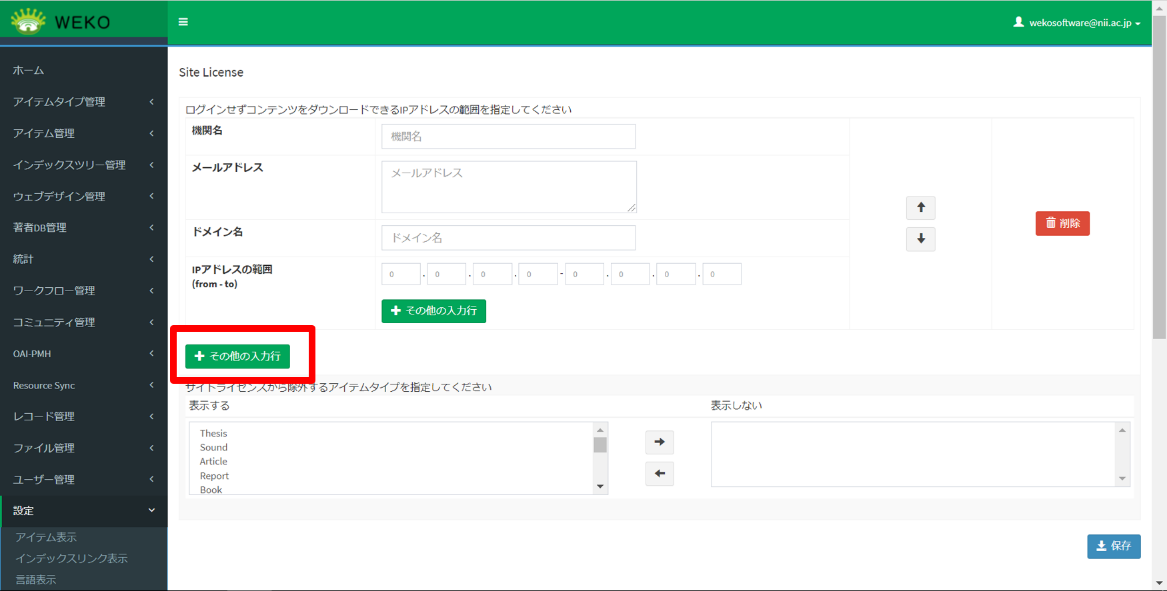Move the site license entry up

point(919,207)
